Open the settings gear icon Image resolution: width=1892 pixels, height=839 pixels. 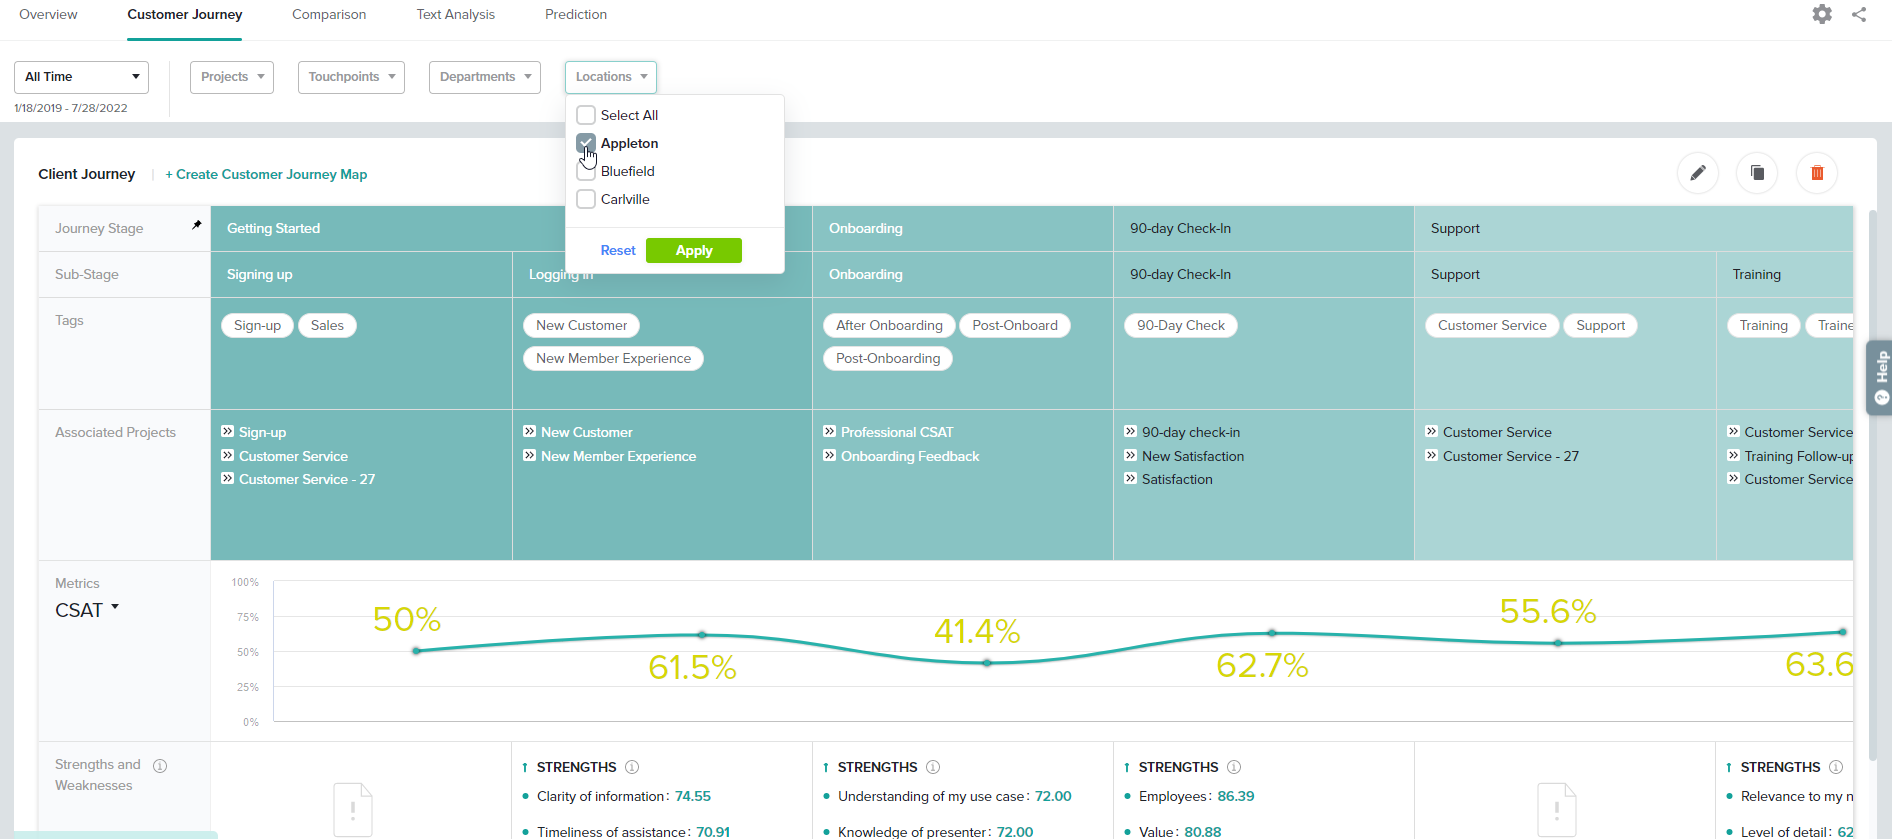point(1822,15)
